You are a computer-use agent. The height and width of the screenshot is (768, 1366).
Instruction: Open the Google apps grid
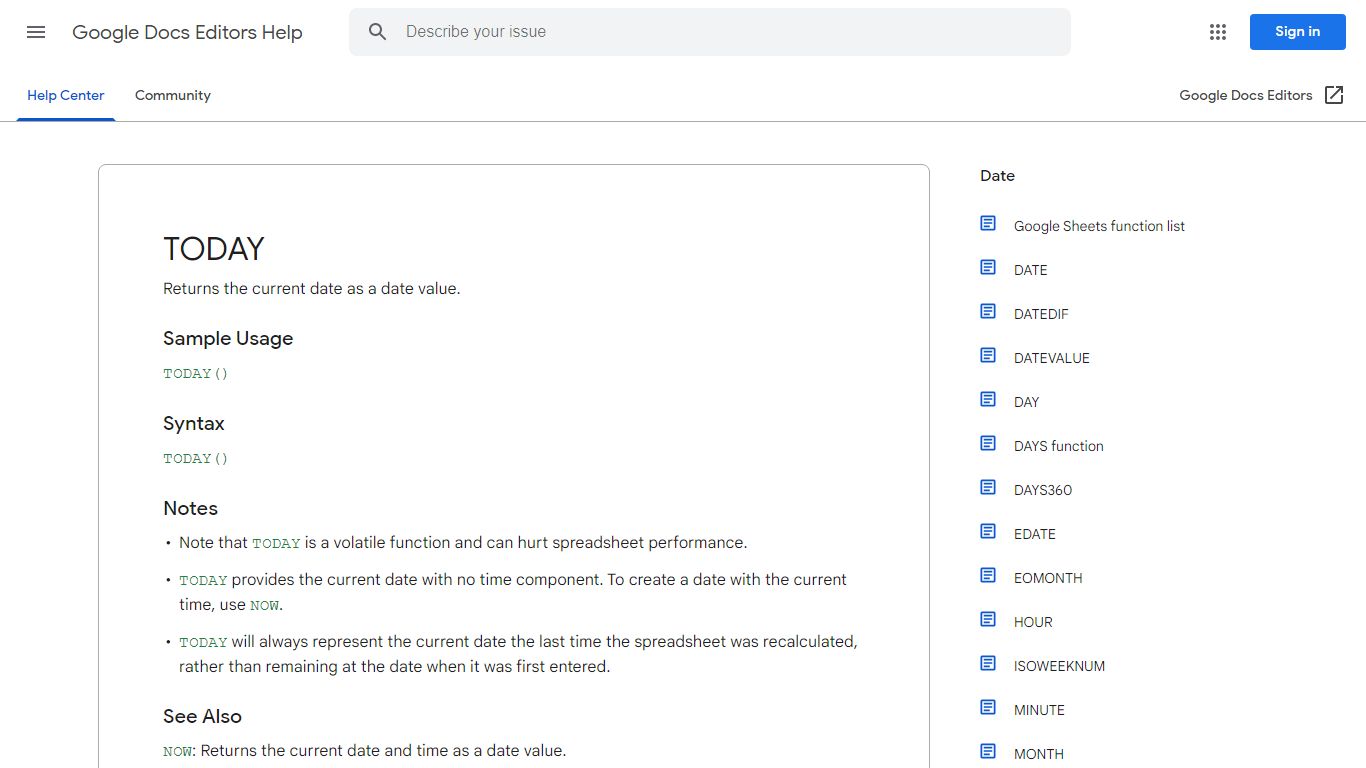(1217, 32)
